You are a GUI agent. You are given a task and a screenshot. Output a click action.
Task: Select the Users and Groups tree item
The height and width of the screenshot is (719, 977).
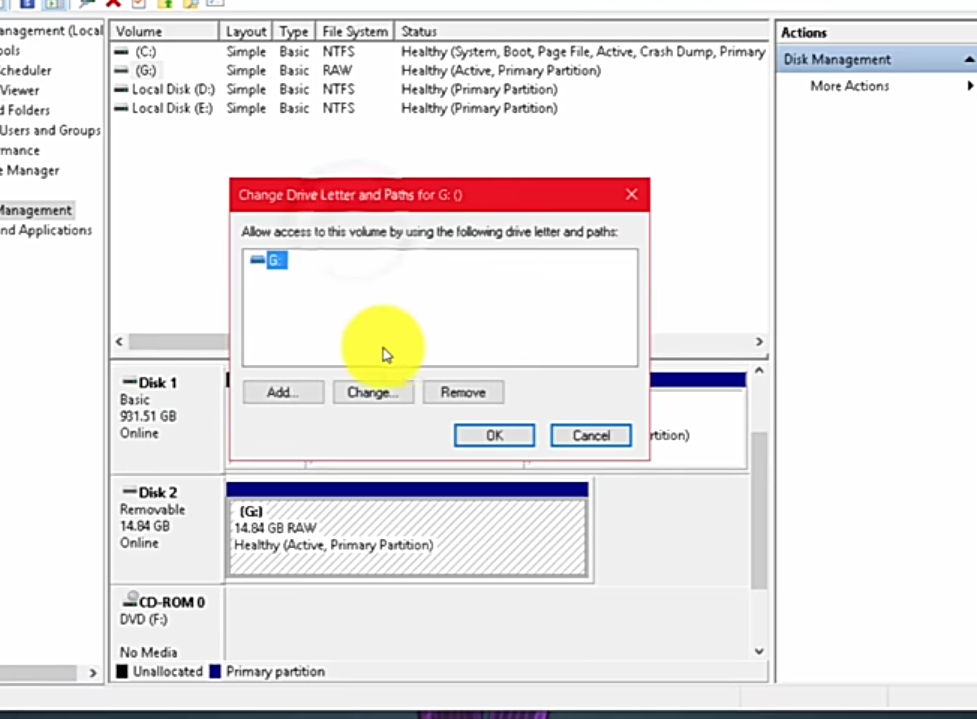[50, 131]
